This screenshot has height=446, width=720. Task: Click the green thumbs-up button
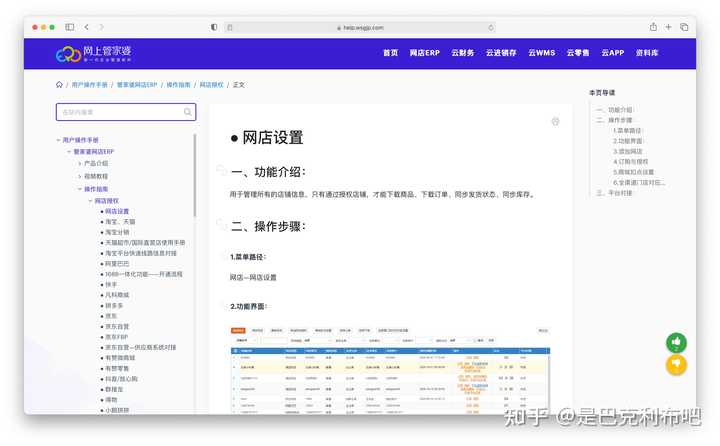[676, 342]
